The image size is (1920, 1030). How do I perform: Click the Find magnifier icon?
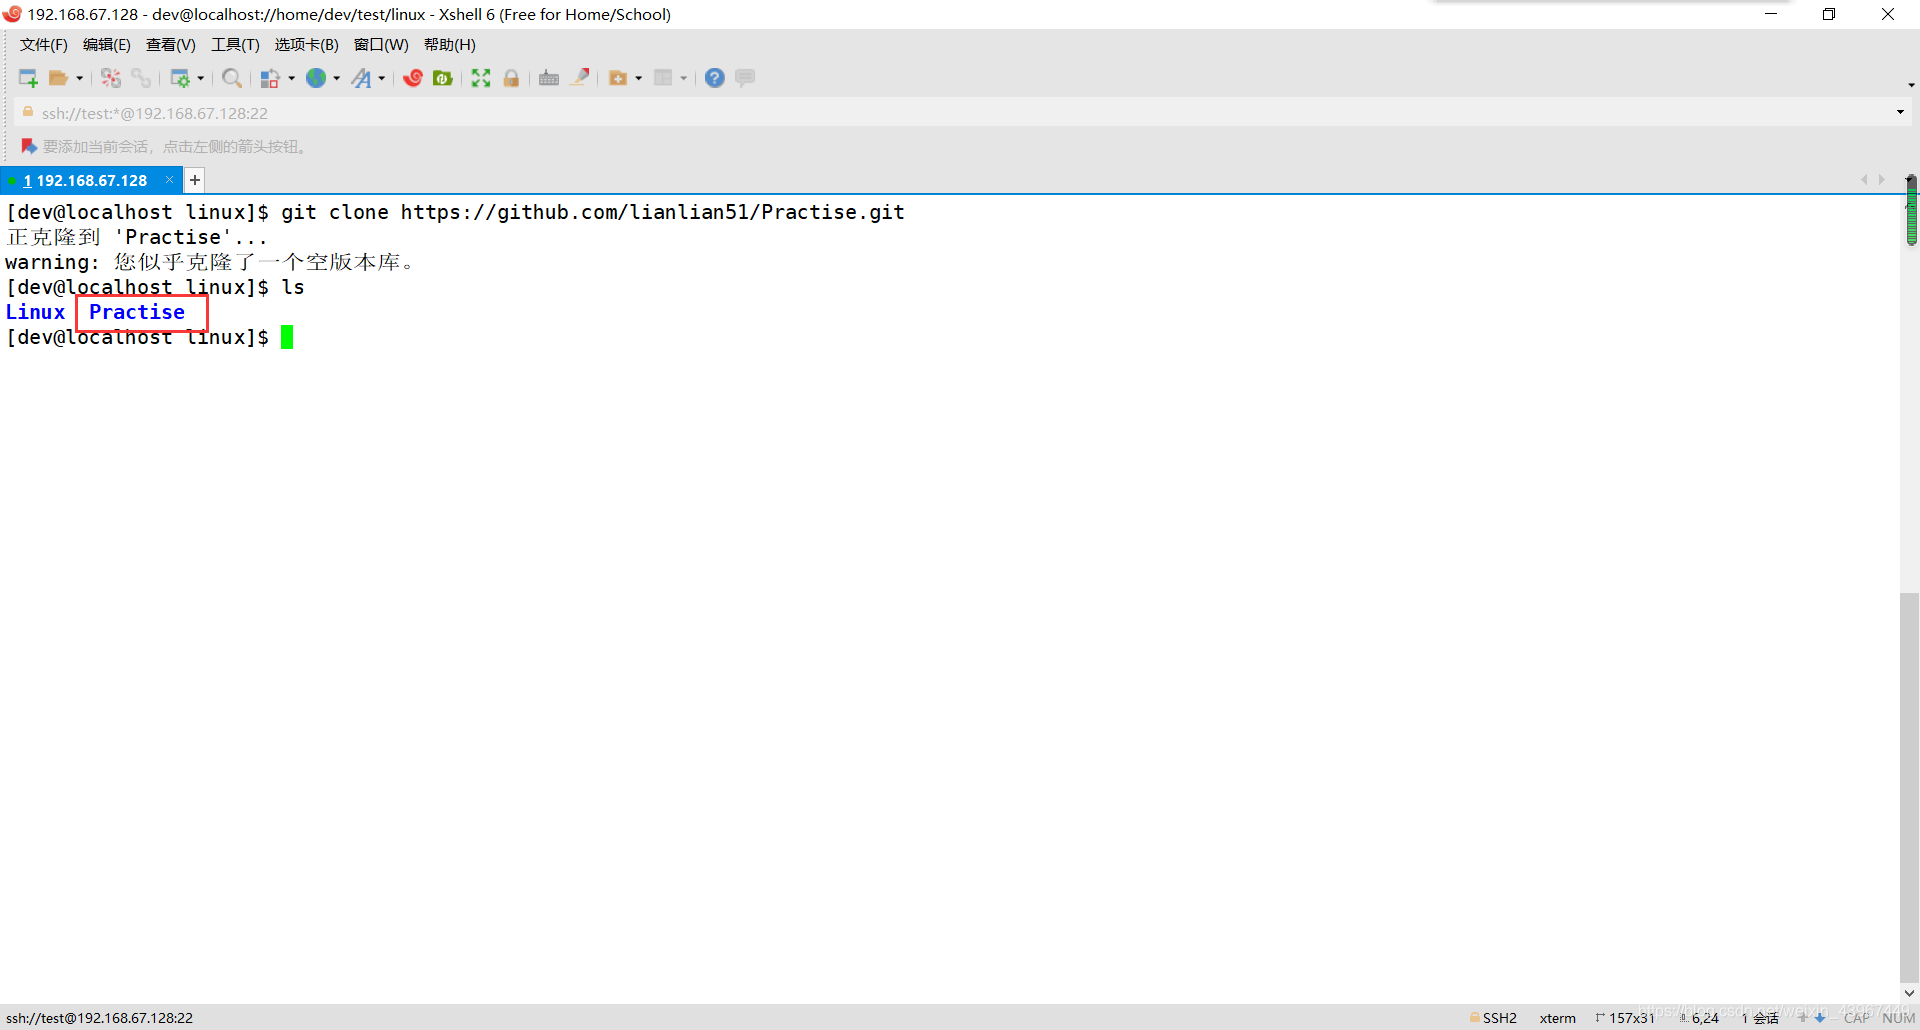(x=232, y=78)
